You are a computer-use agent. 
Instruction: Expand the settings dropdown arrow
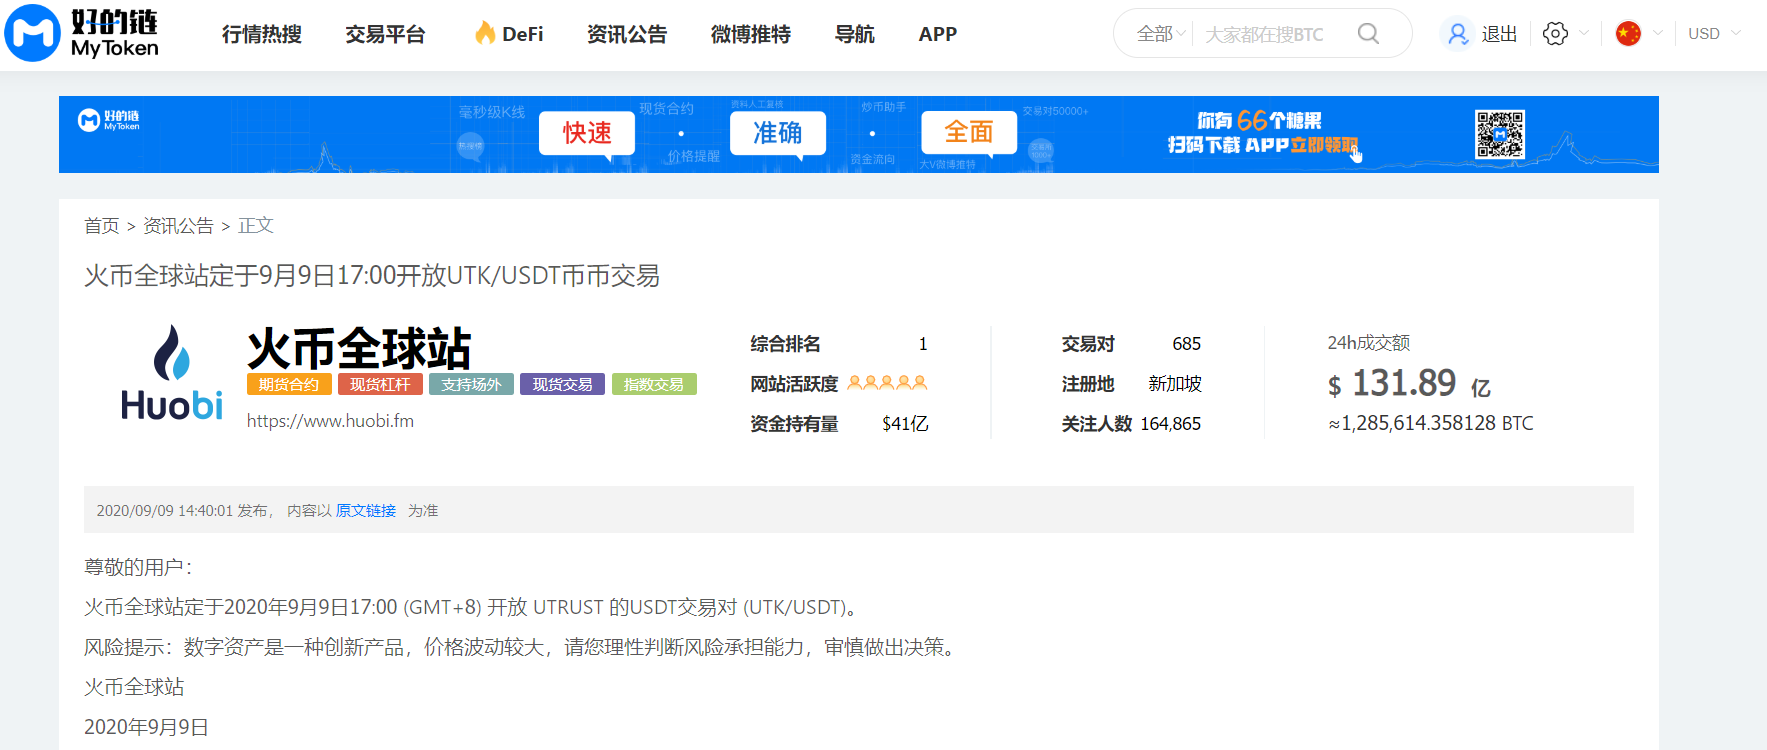[1584, 33]
